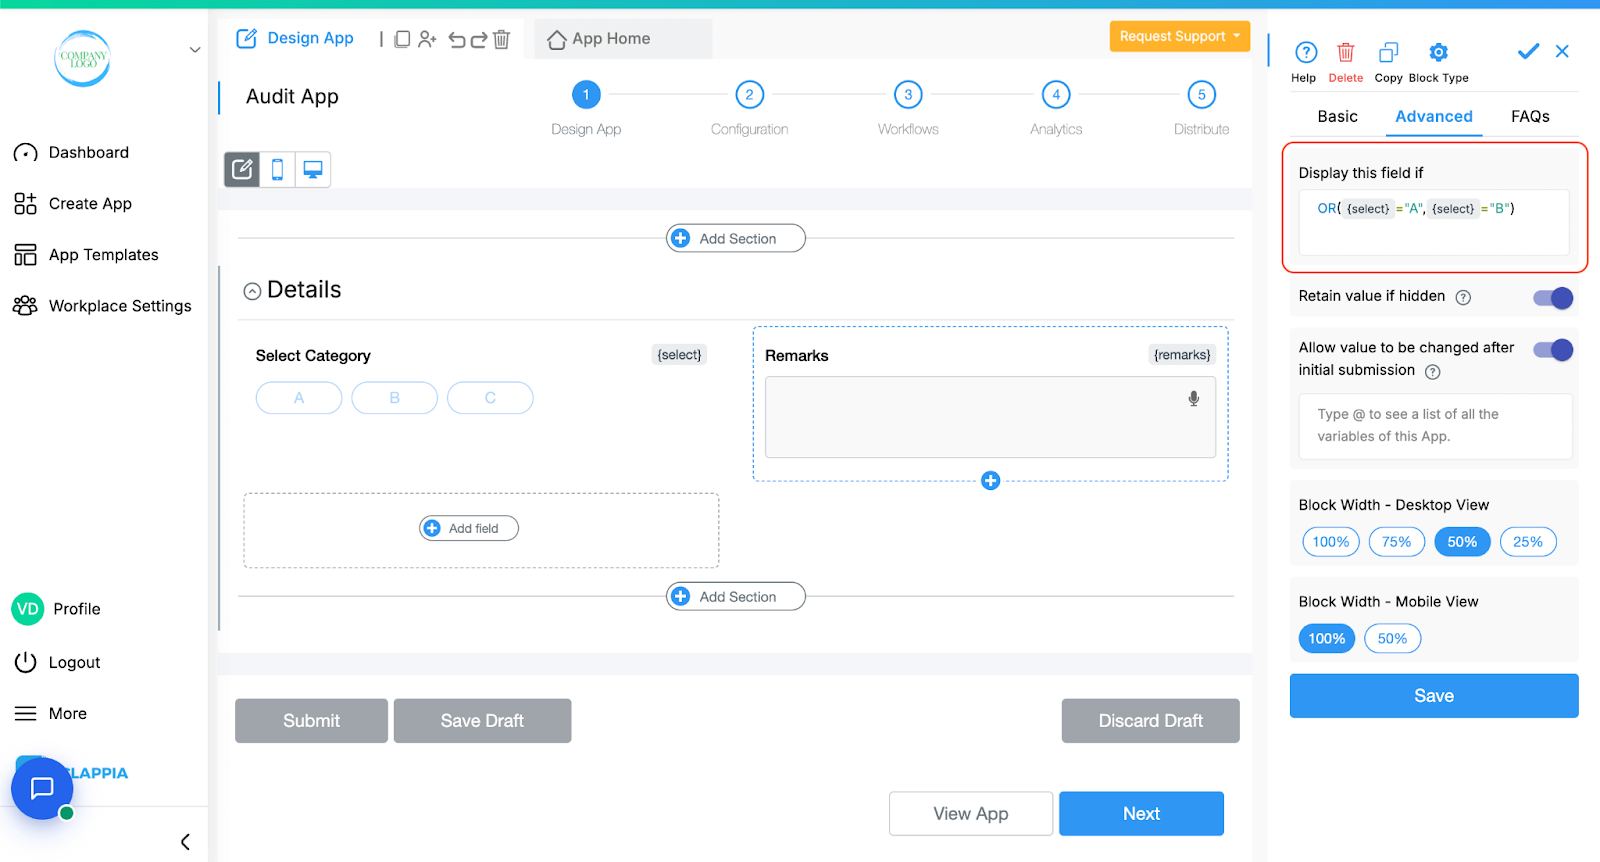Image resolution: width=1600 pixels, height=862 pixels.
Task: Set desktop block width to 75%
Action: pos(1396,542)
